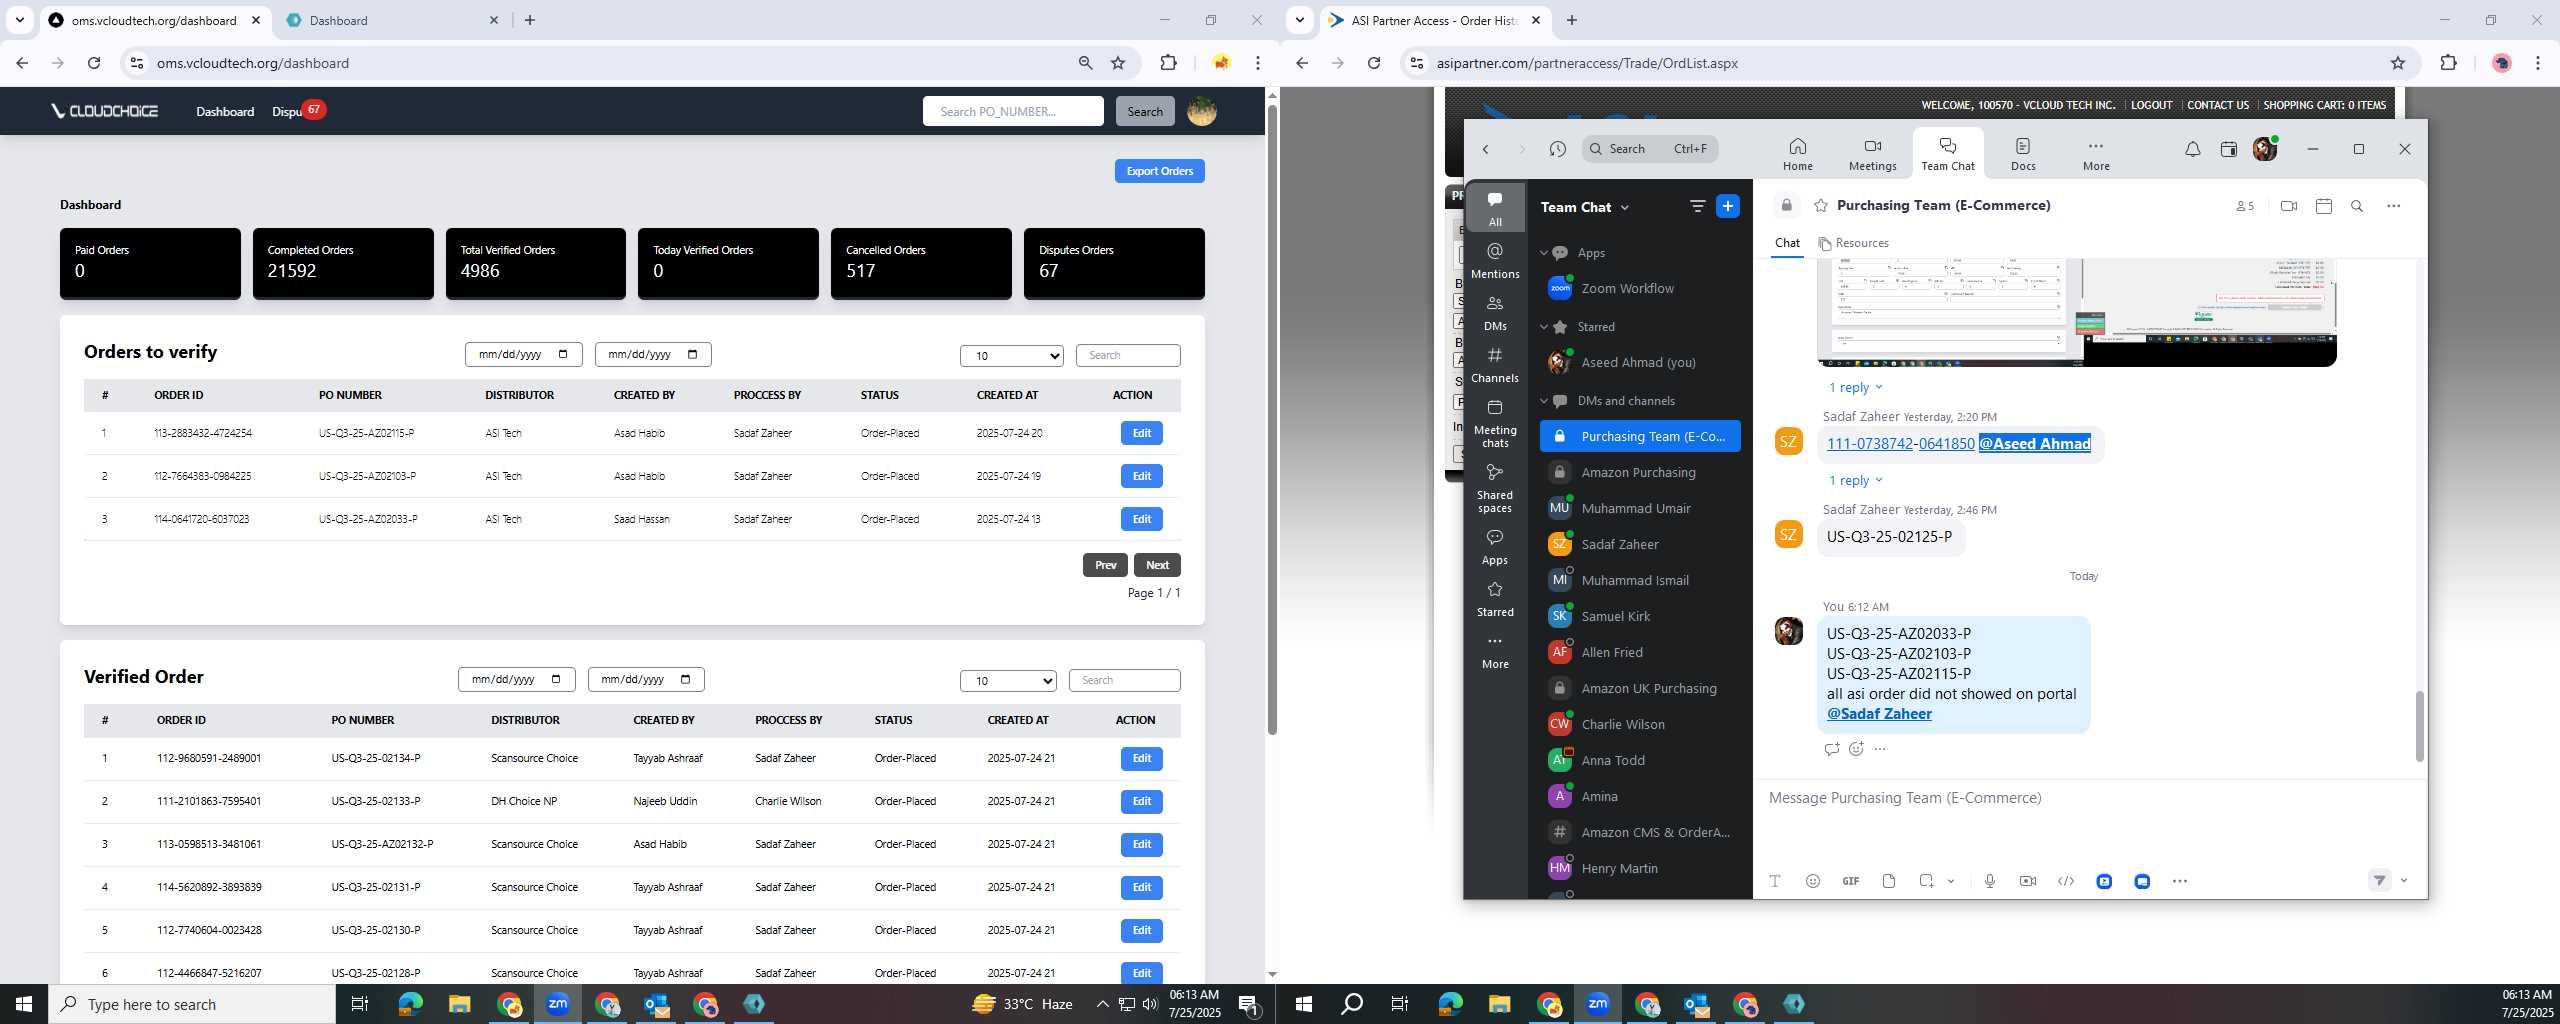Open Orders to verify page-size dropdown showing 10
The width and height of the screenshot is (2560, 1024).
[x=1012, y=355]
